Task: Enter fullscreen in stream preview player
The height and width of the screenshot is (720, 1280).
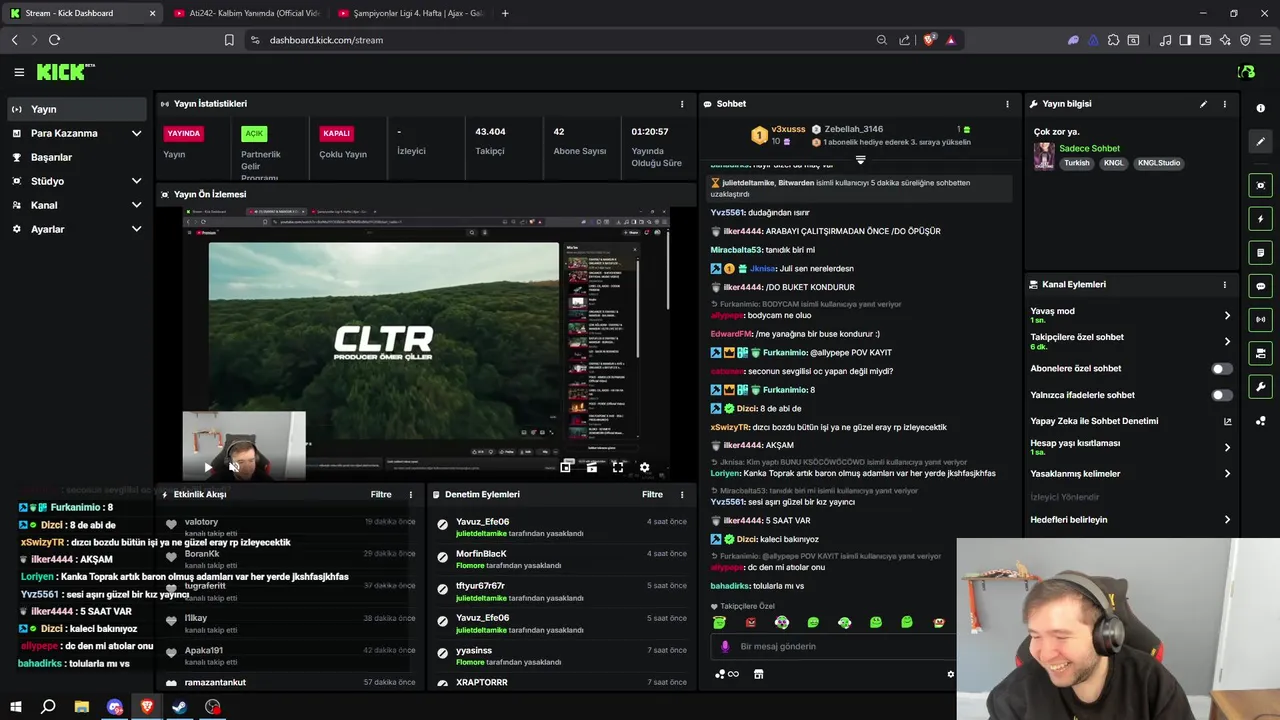Action: tap(618, 467)
